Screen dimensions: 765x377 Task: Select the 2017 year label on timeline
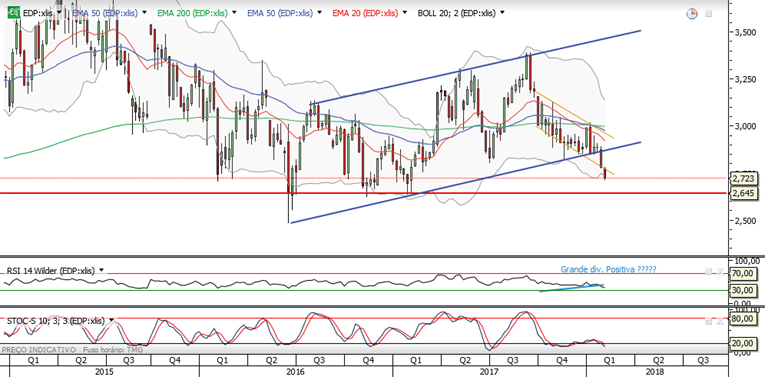click(489, 372)
